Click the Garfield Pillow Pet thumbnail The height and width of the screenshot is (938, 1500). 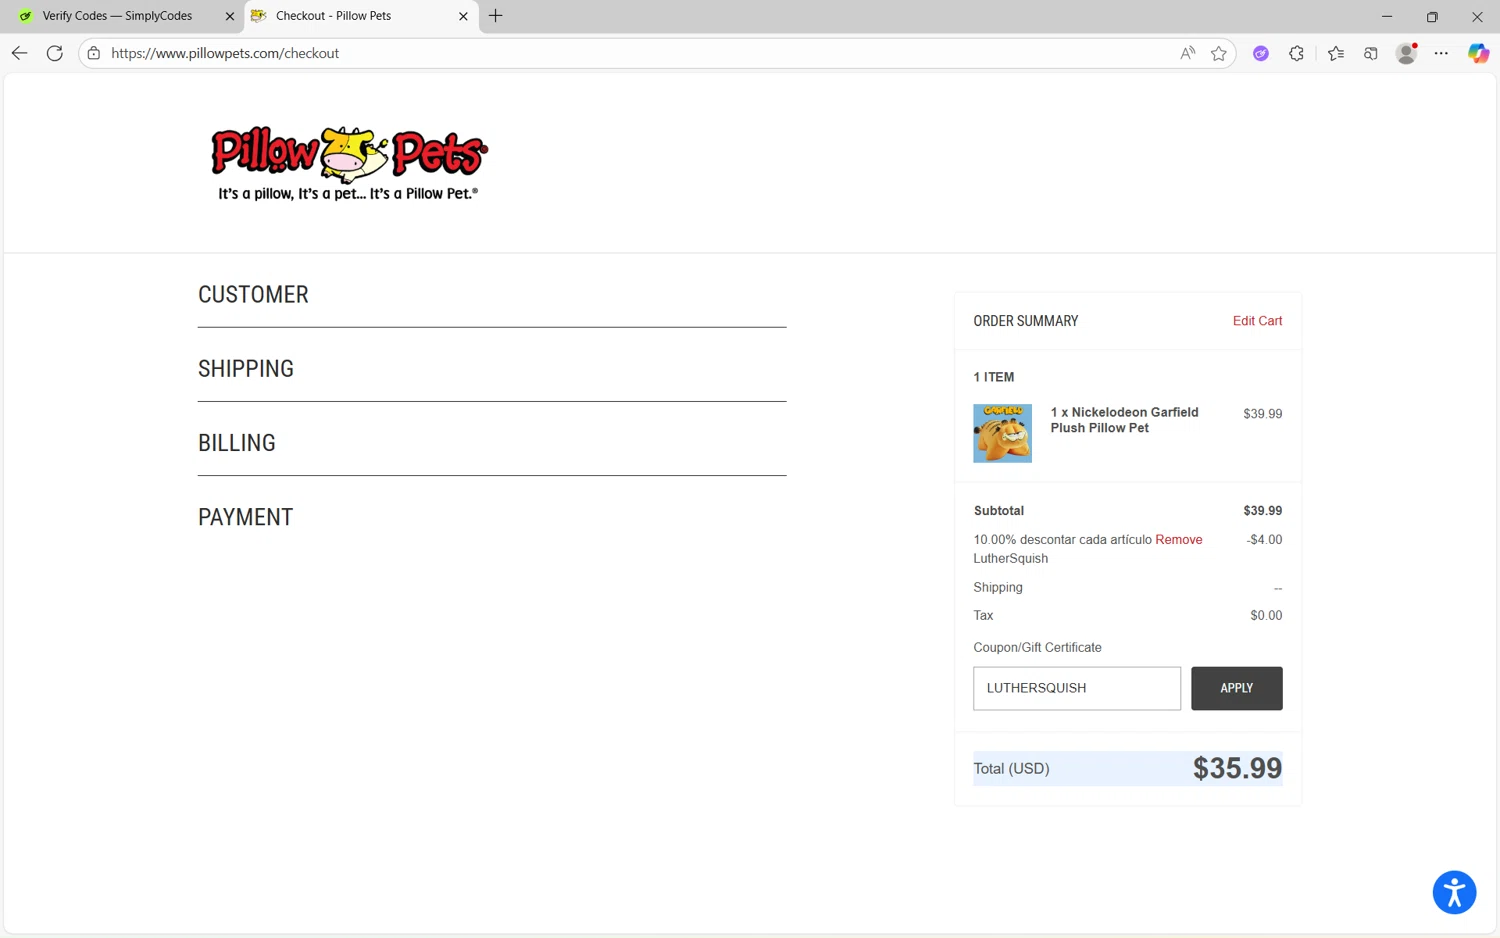1002,433
